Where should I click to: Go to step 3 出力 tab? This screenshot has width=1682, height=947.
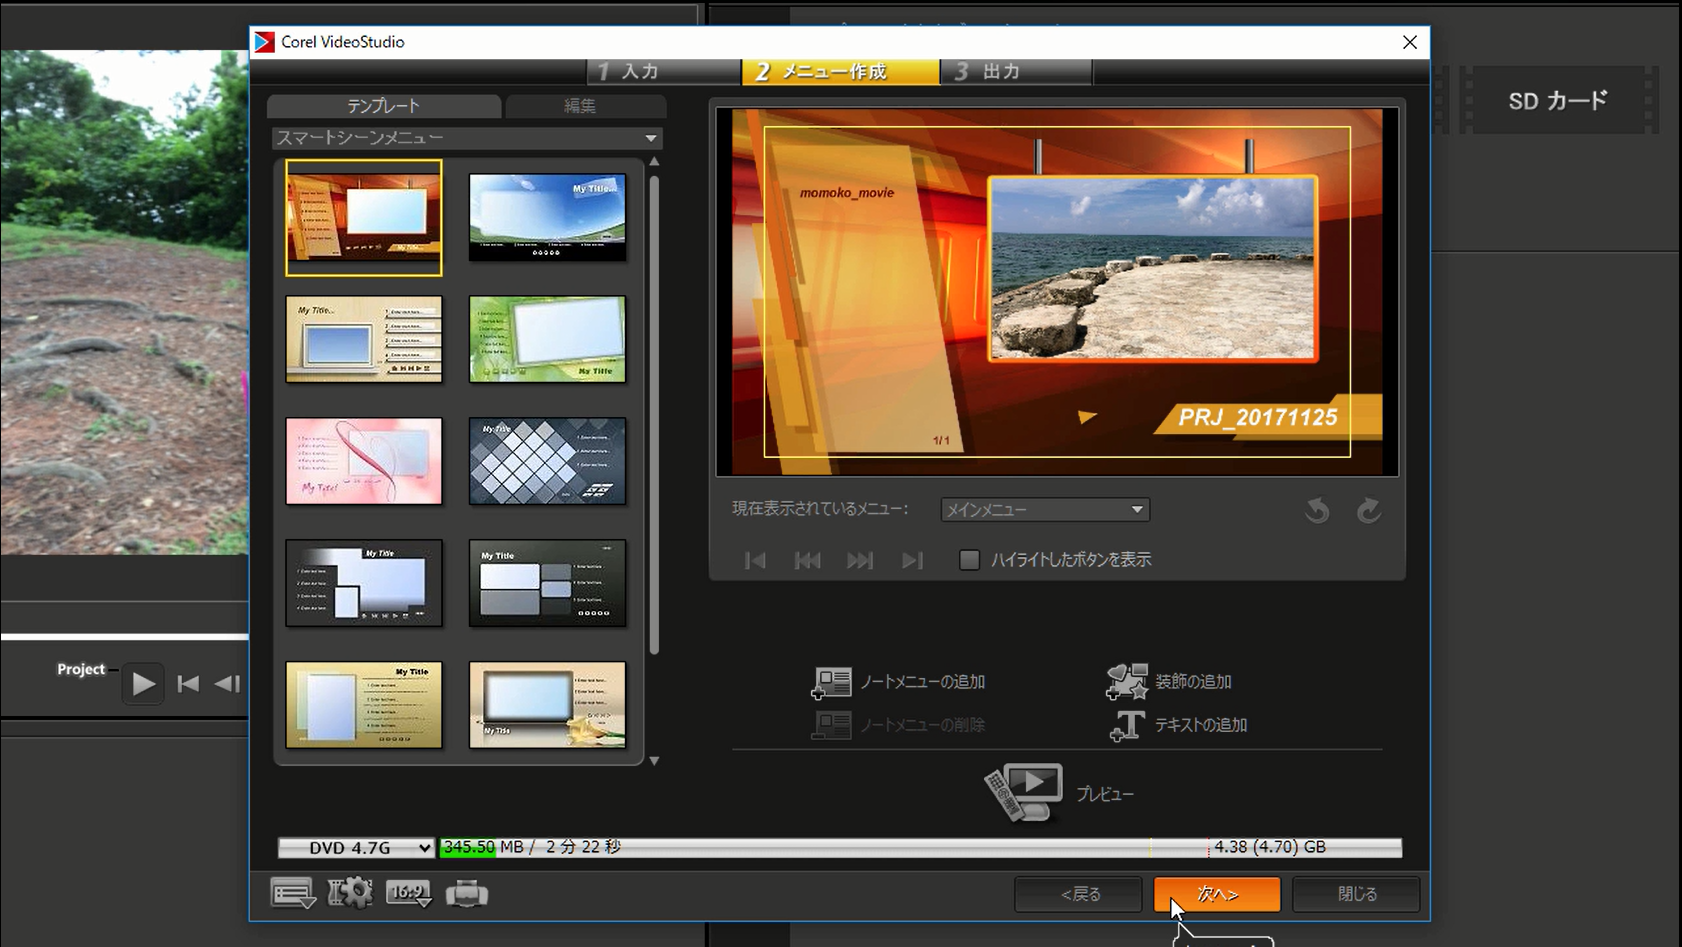[1014, 72]
